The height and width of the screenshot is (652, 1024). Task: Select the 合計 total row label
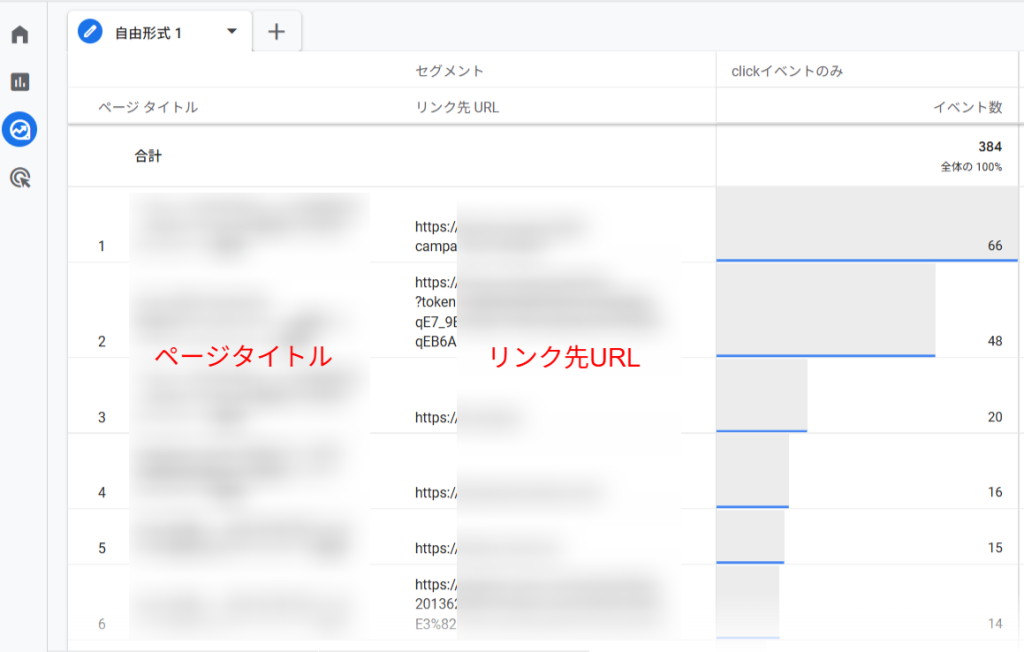click(149, 156)
